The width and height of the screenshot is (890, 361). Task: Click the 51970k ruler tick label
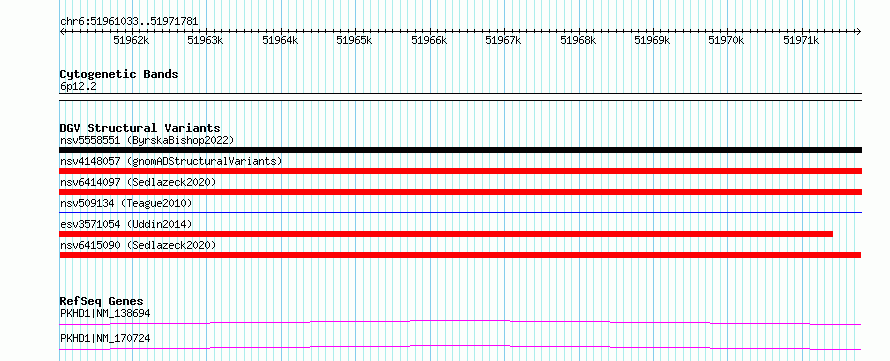[x=727, y=40]
